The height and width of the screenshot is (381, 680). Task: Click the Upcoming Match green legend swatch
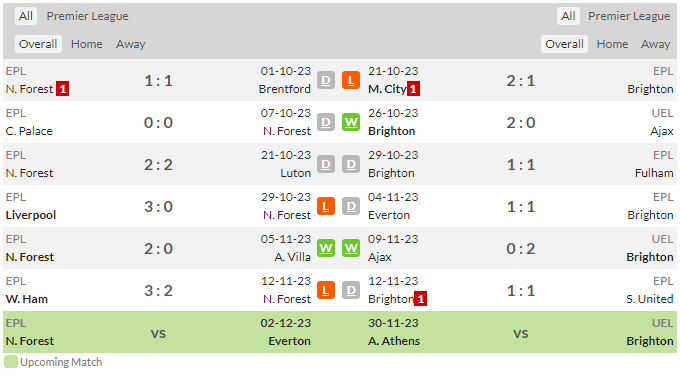point(11,362)
